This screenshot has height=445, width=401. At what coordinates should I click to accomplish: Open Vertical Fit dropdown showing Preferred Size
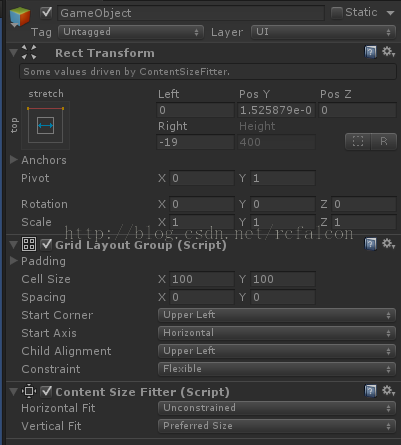pos(277,426)
